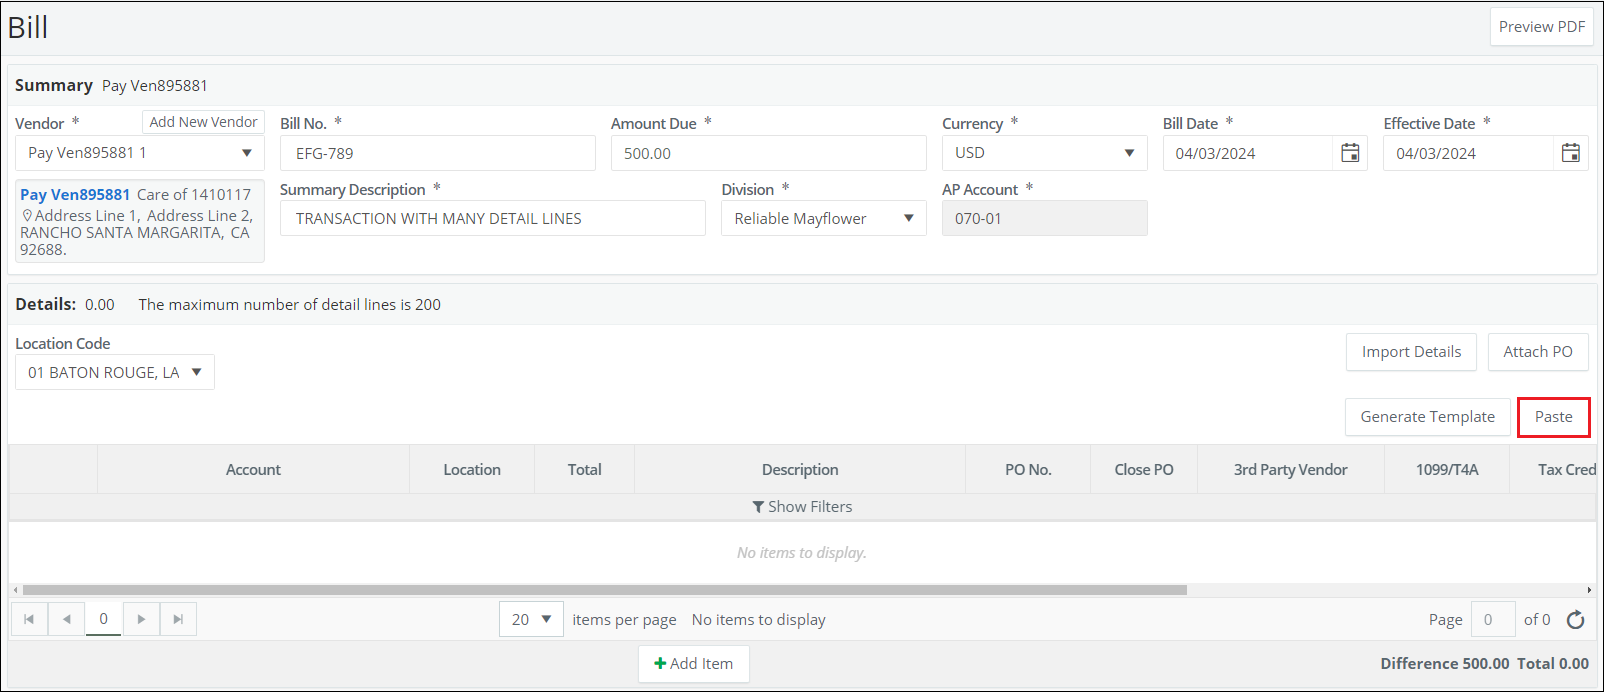Click the 'Bill' page title
This screenshot has width=1604, height=692.
click(x=28, y=27)
